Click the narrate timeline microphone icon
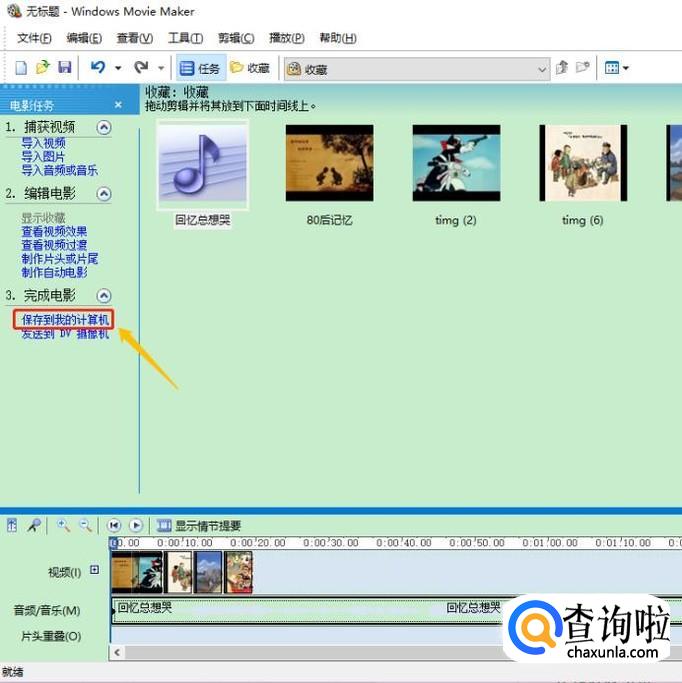The image size is (682, 683). pyautogui.click(x=34, y=525)
